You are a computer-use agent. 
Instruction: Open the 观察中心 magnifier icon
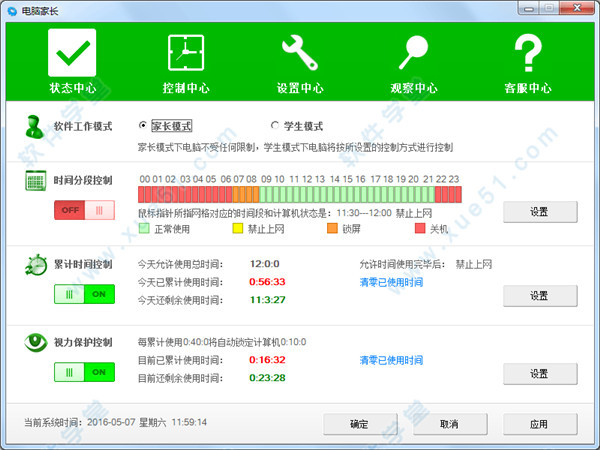[413, 52]
